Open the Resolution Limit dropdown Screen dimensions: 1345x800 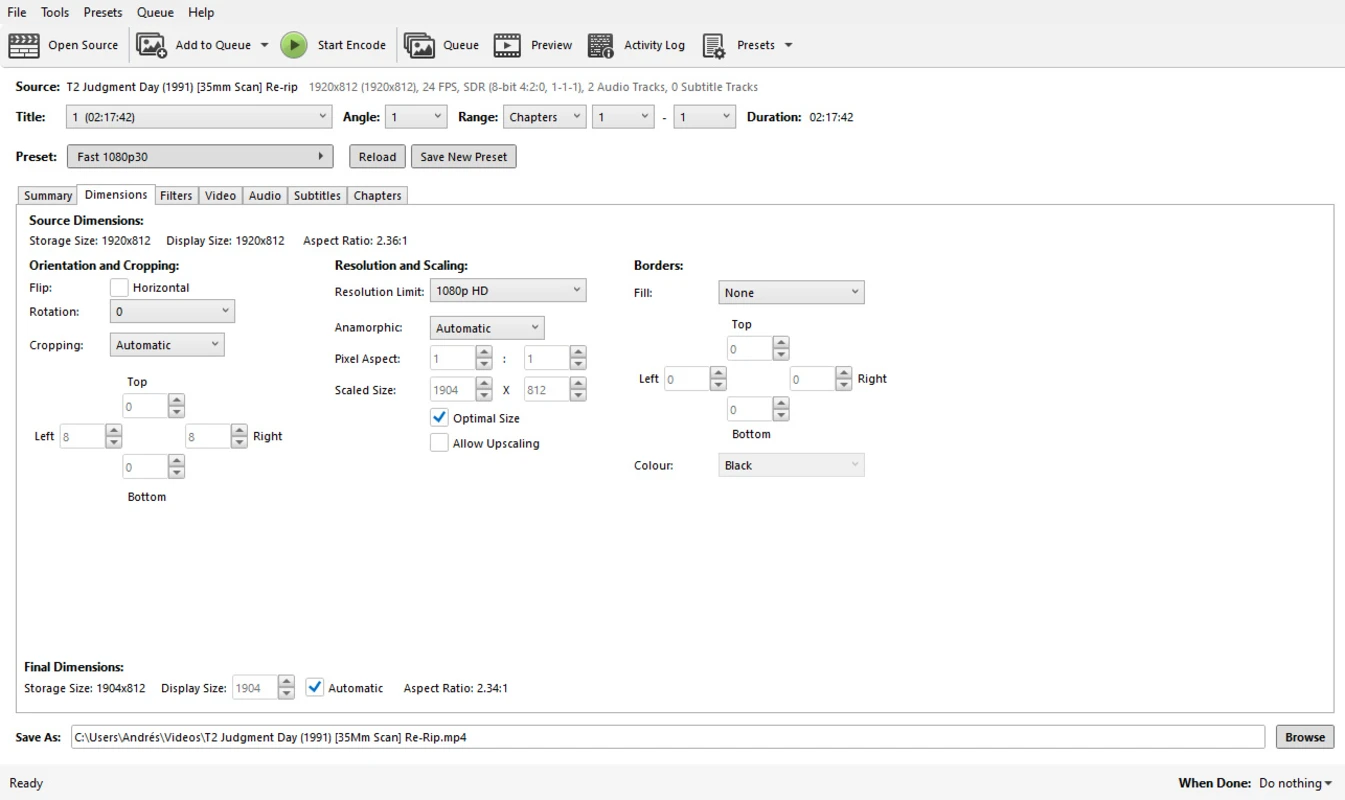[x=508, y=291]
